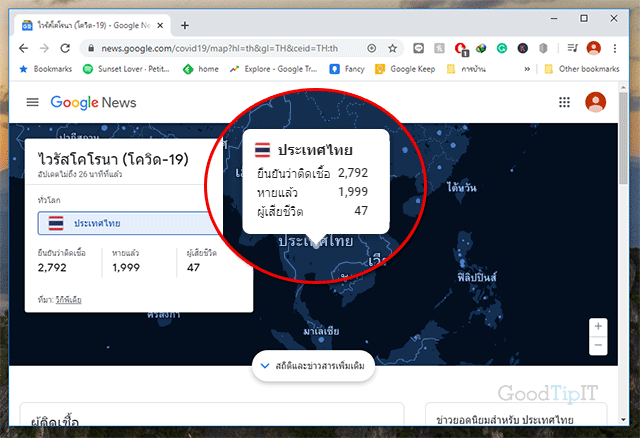Open the Google News hamburger menu
640x438 pixels.
point(33,102)
